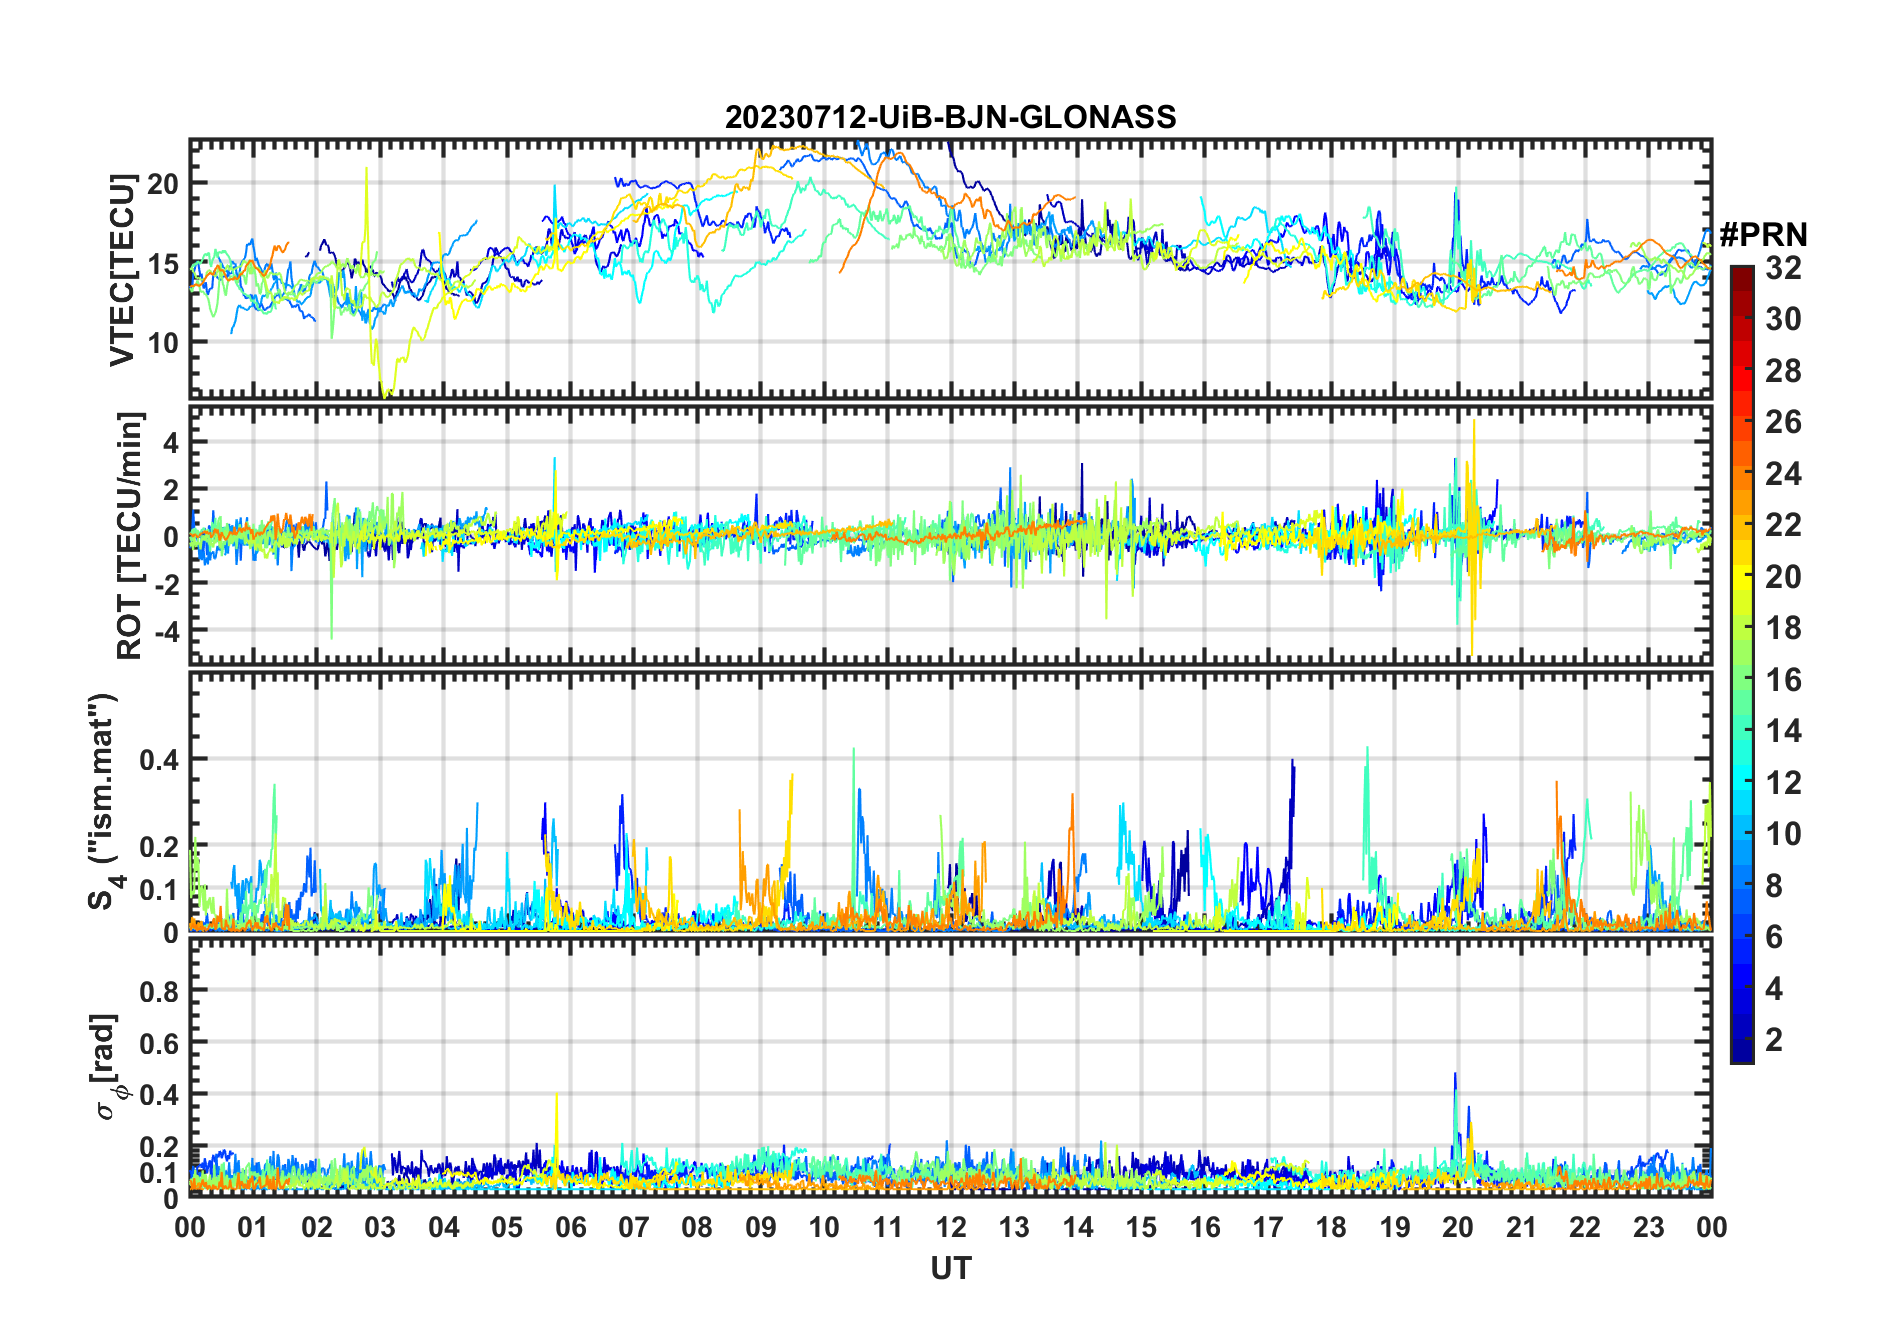Click colorbar tick label 32
The width and height of the screenshot is (1902, 1330).
click(1783, 268)
